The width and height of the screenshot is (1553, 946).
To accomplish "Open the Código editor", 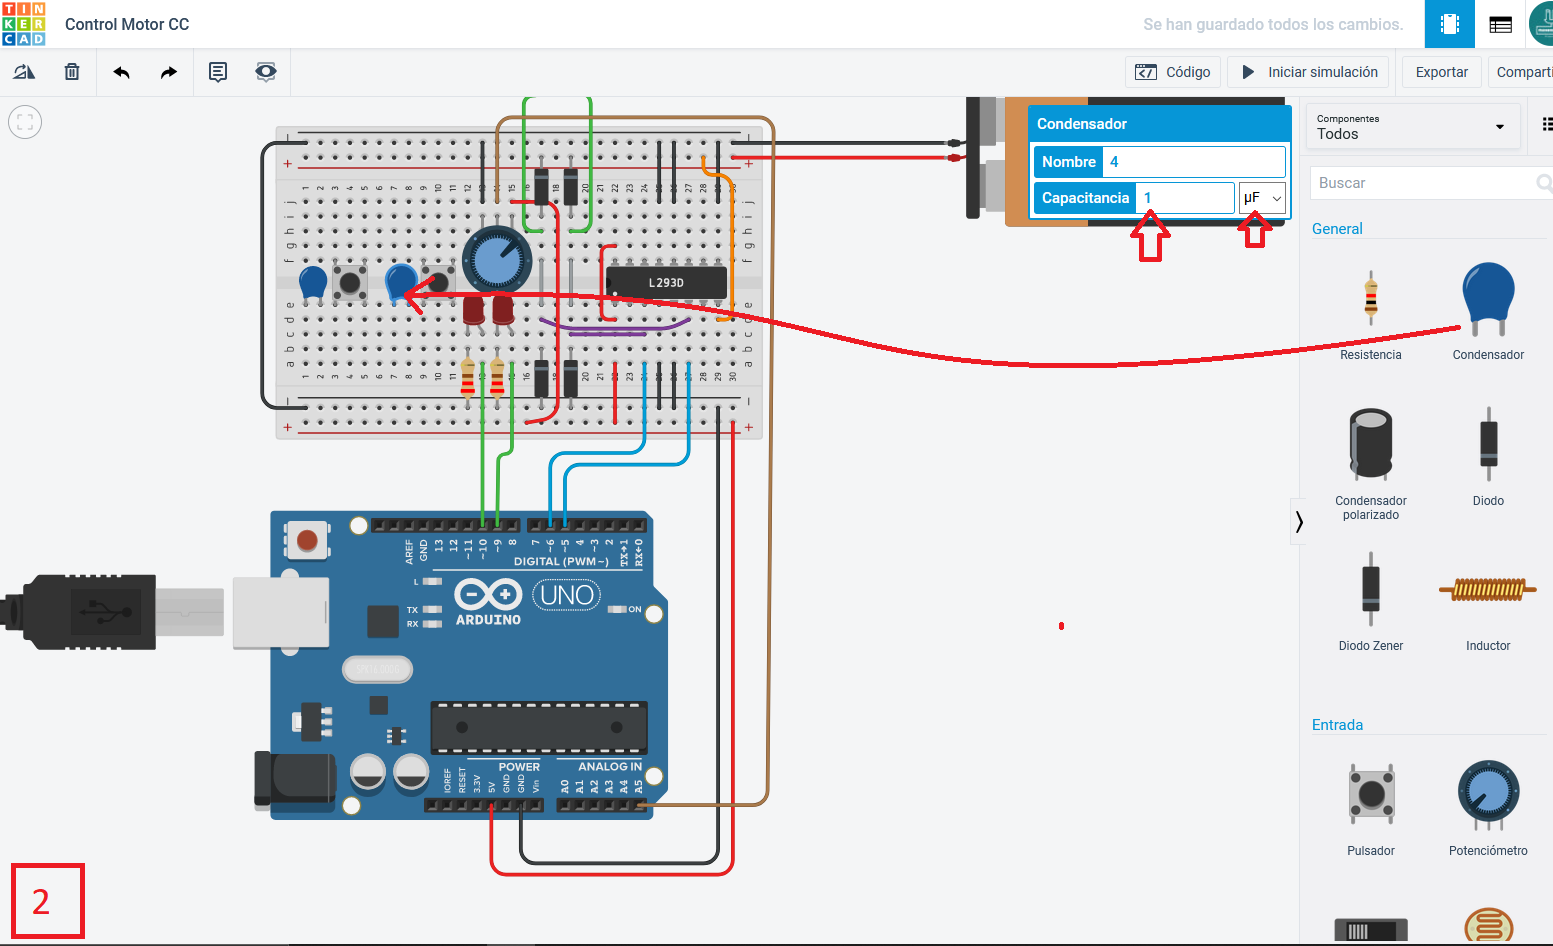I will (1173, 72).
